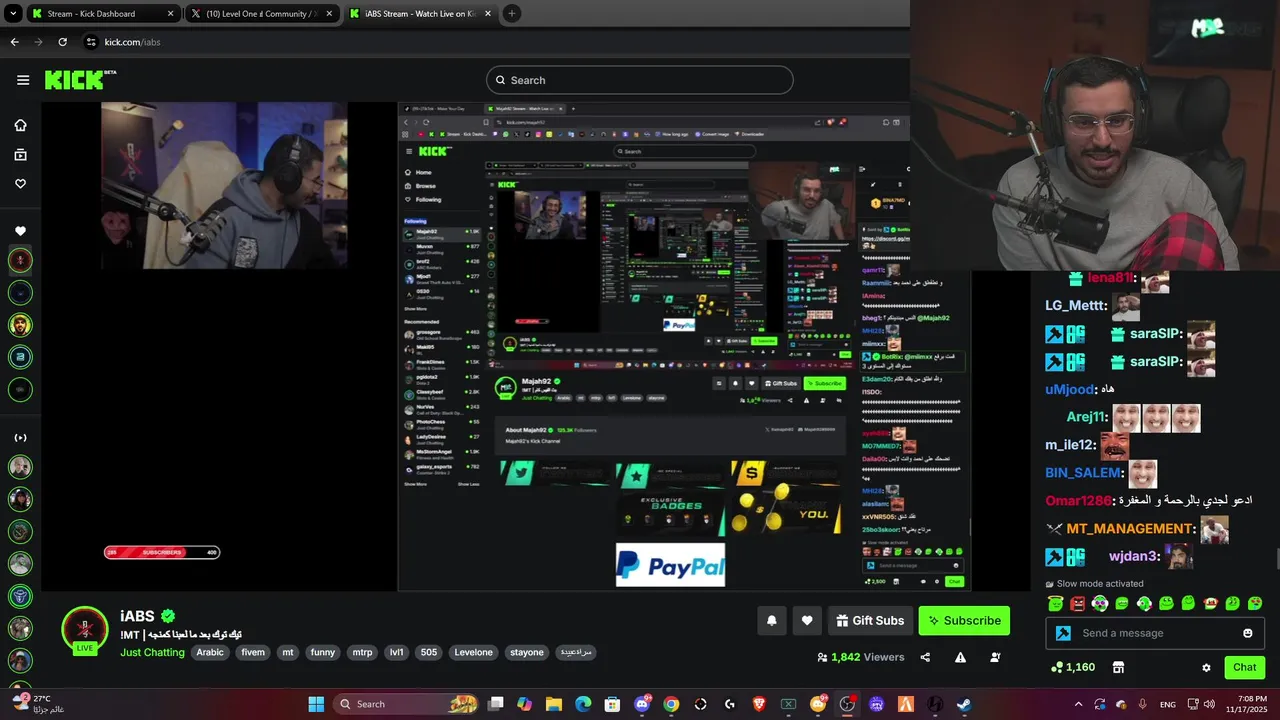This screenshot has width=1280, height=720.
Task: Click the green Subscribe button
Action: pos(964,621)
